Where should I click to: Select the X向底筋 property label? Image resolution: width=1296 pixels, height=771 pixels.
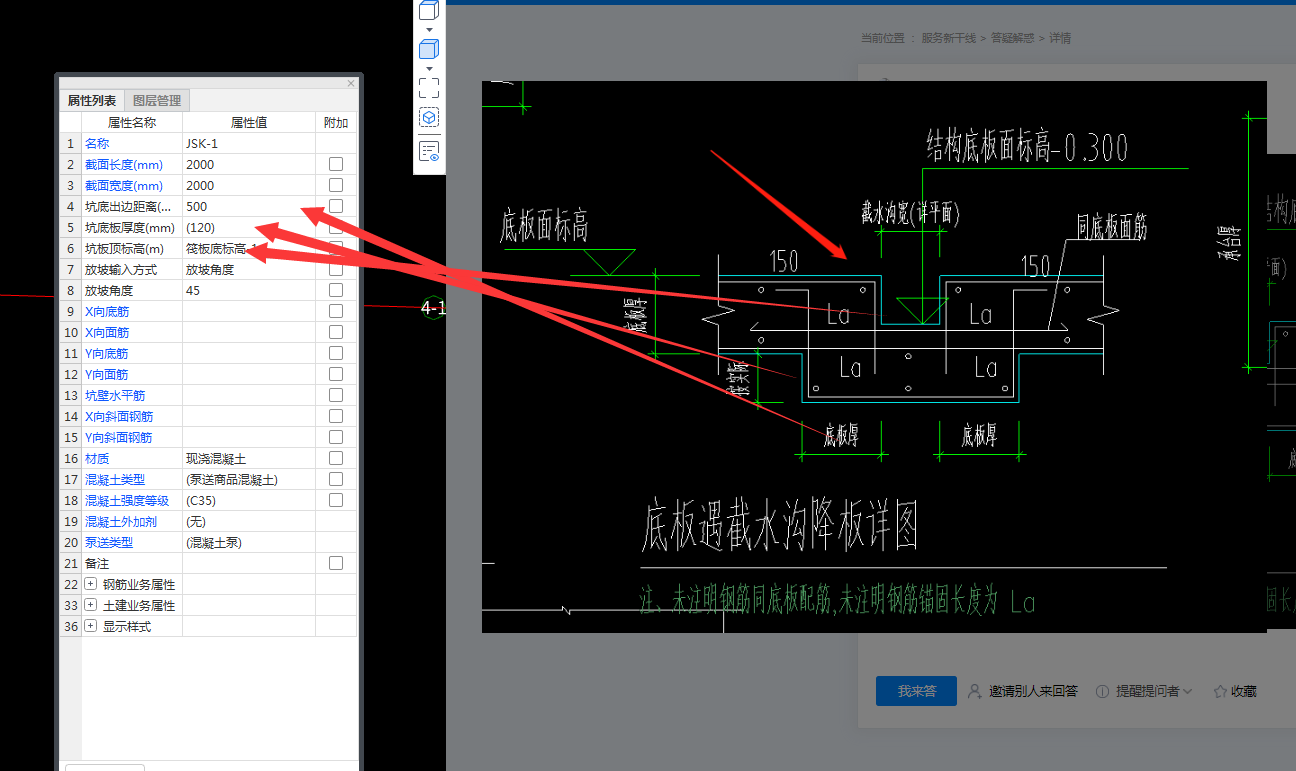pyautogui.click(x=106, y=311)
